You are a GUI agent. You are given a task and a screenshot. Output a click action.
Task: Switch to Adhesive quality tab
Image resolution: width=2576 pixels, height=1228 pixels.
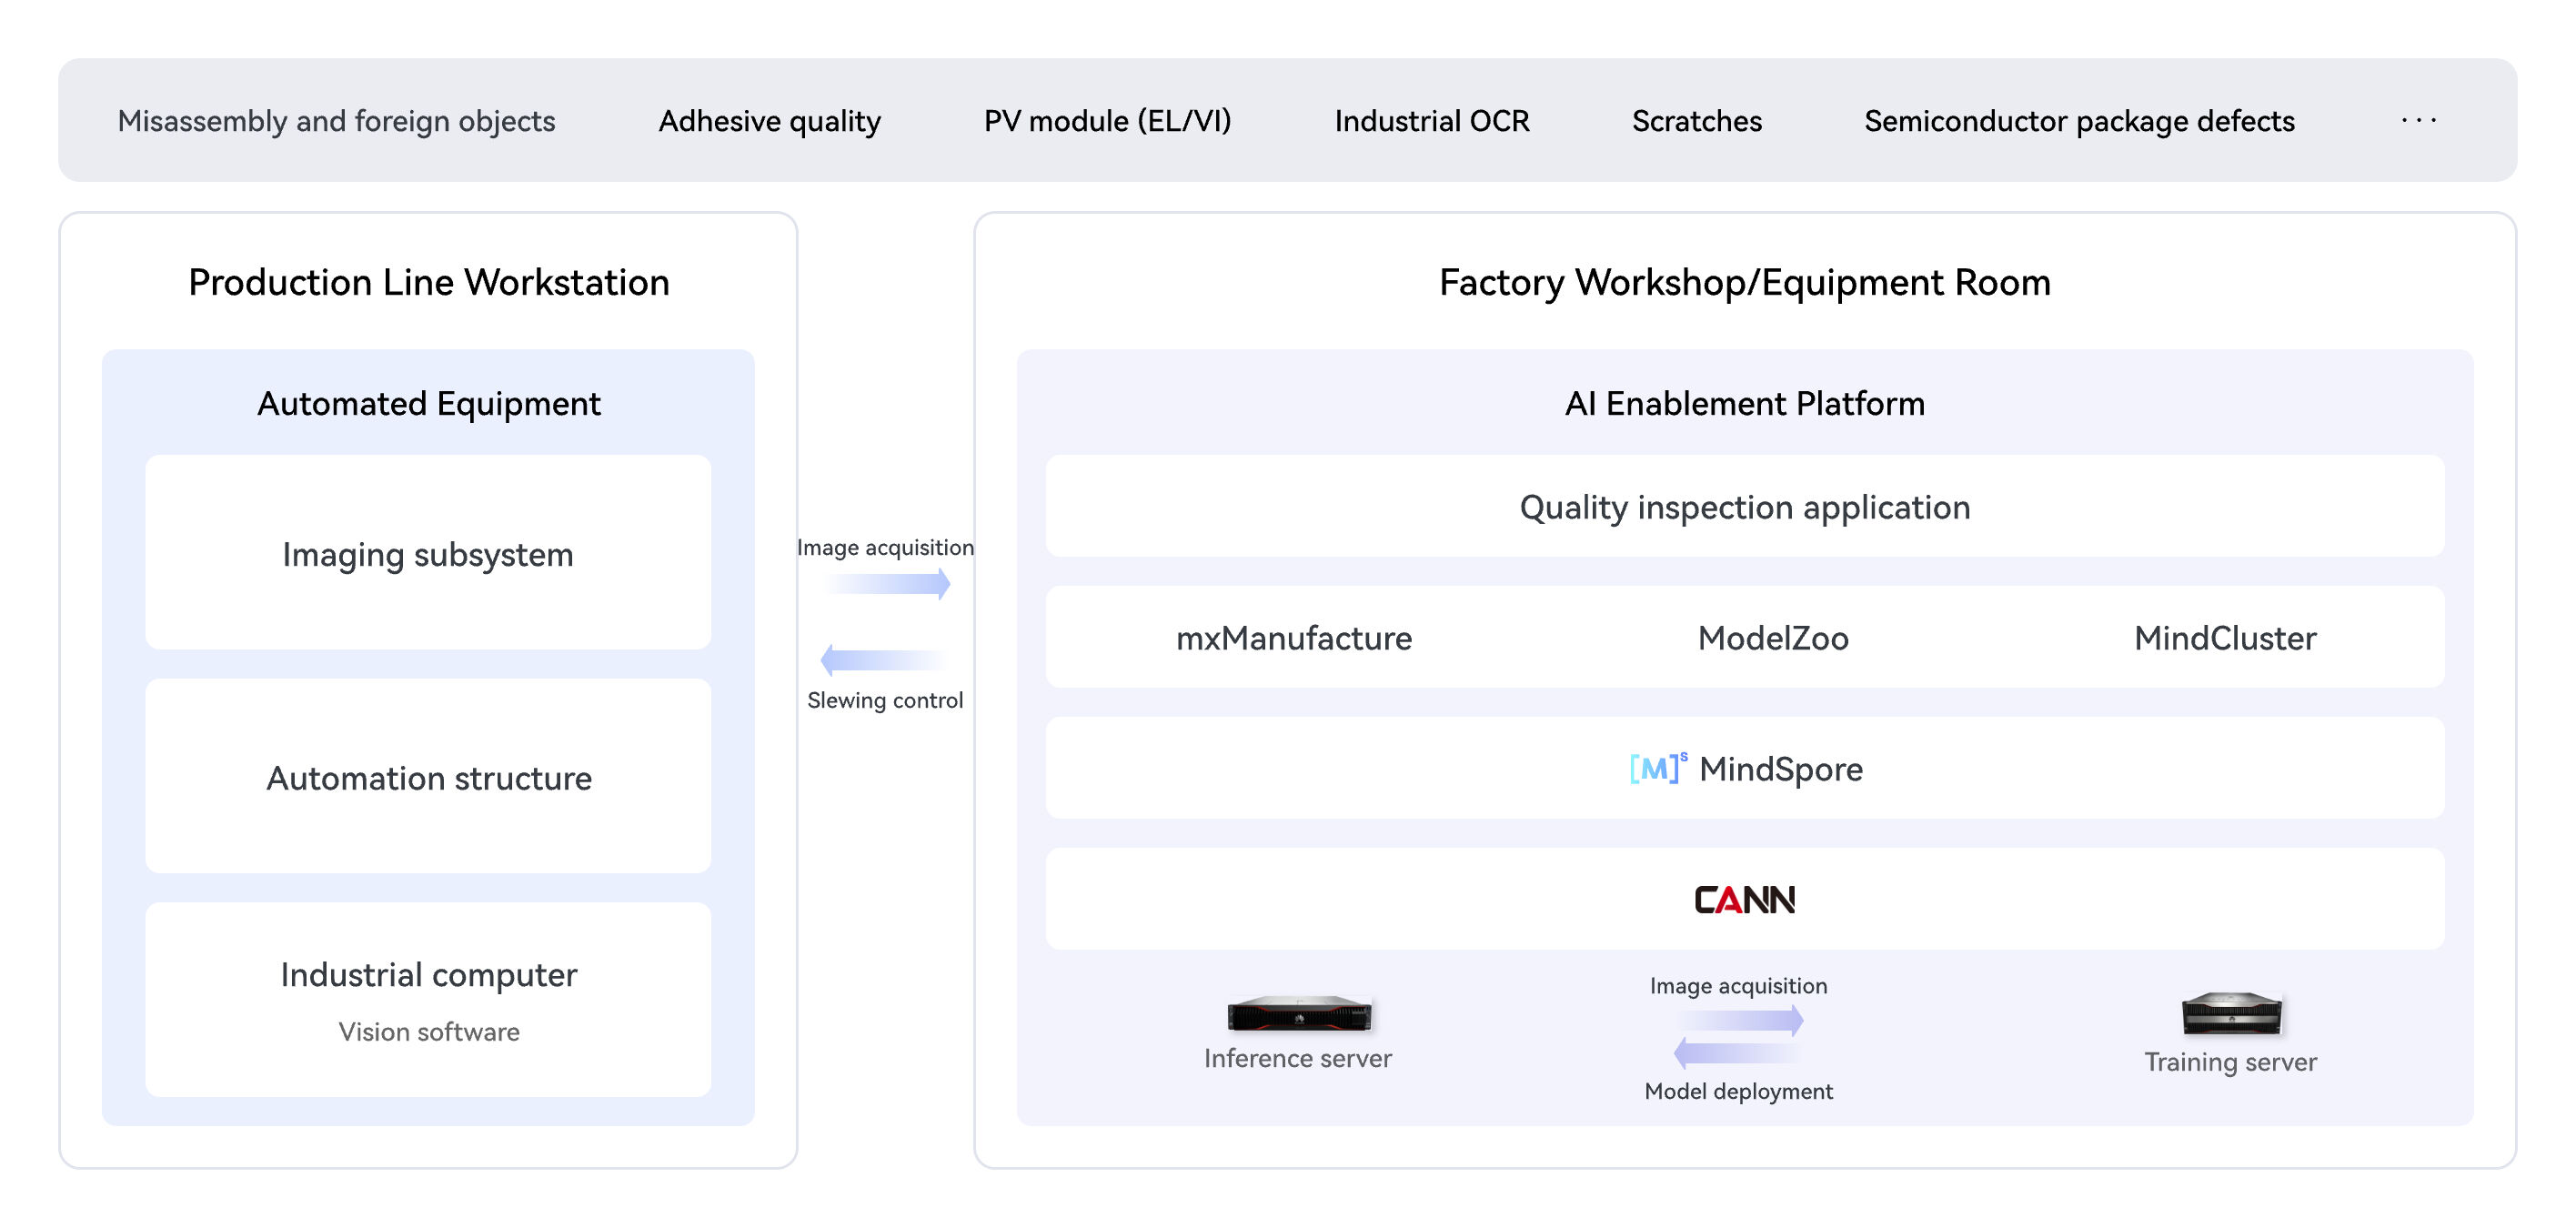point(769,121)
